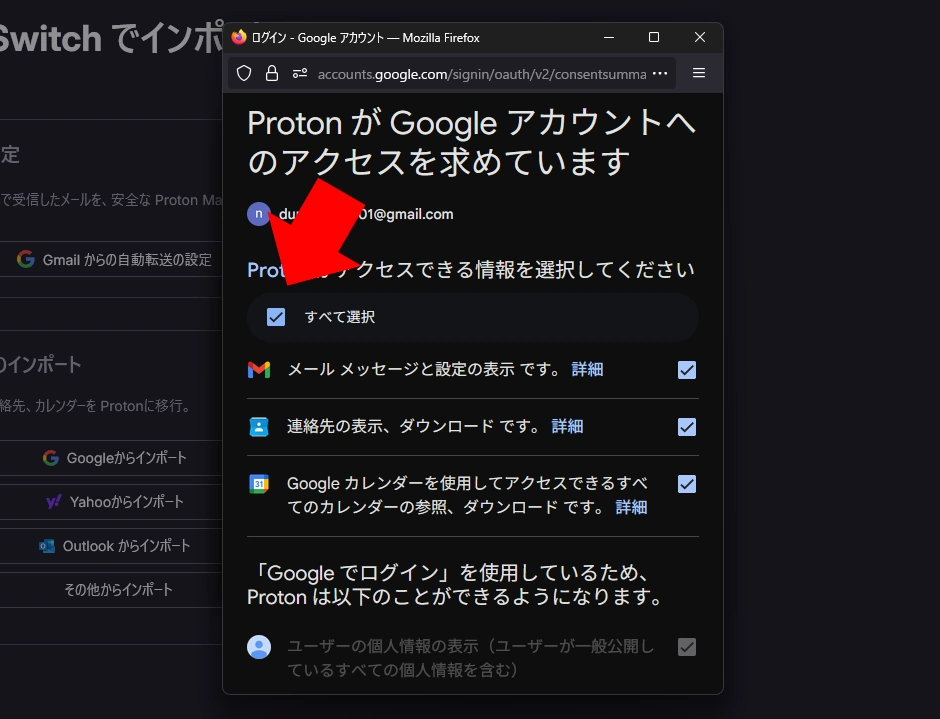Click the Outlook logo on import button
The width and height of the screenshot is (940, 719).
[47, 546]
